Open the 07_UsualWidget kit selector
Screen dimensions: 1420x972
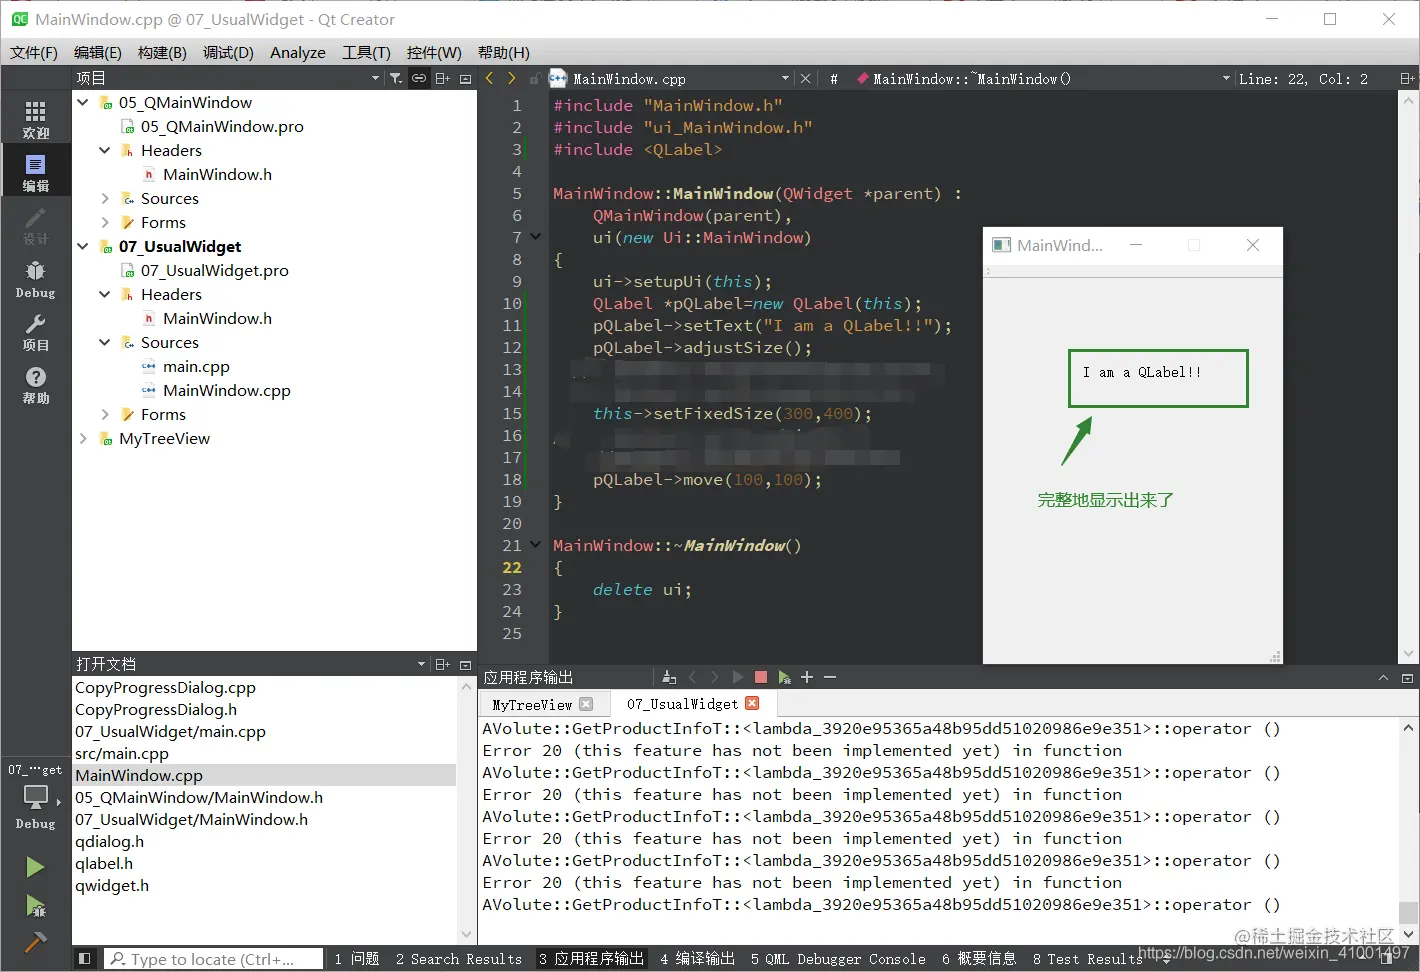pyautogui.click(x=35, y=797)
